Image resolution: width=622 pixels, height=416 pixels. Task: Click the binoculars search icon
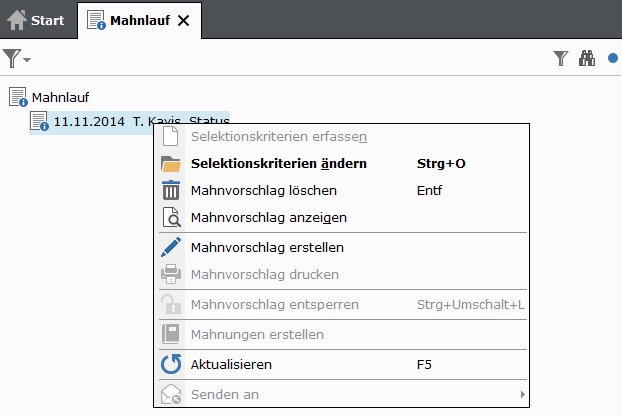pos(587,59)
